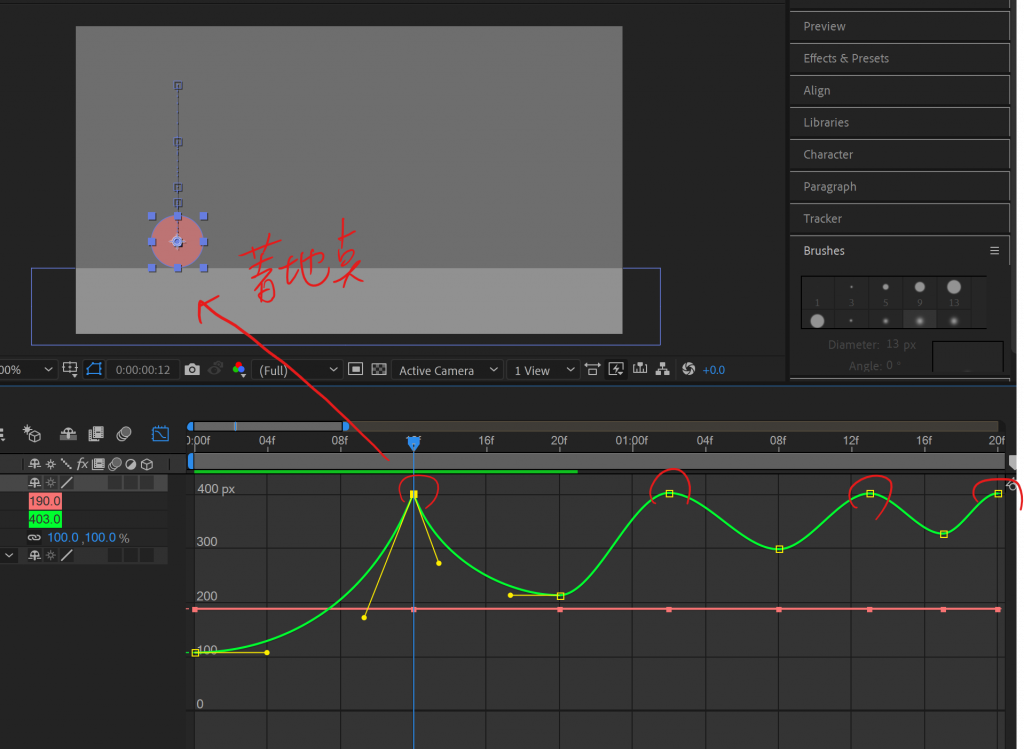Screen dimensions: 1024x749
Task: Open the Active Camera dropdown
Action: tap(447, 370)
